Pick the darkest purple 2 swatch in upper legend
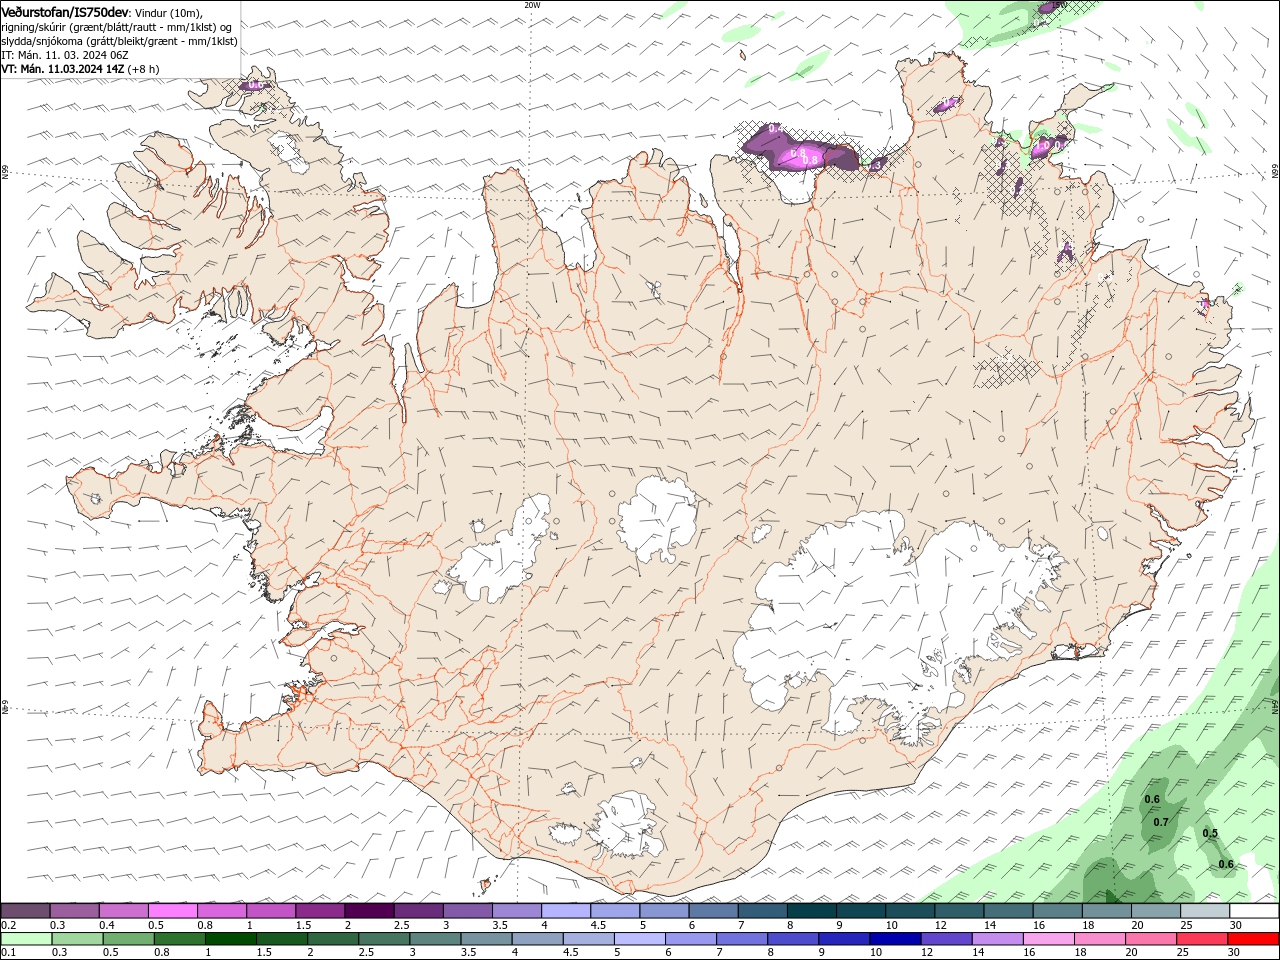The image size is (1280, 960). pos(369,911)
